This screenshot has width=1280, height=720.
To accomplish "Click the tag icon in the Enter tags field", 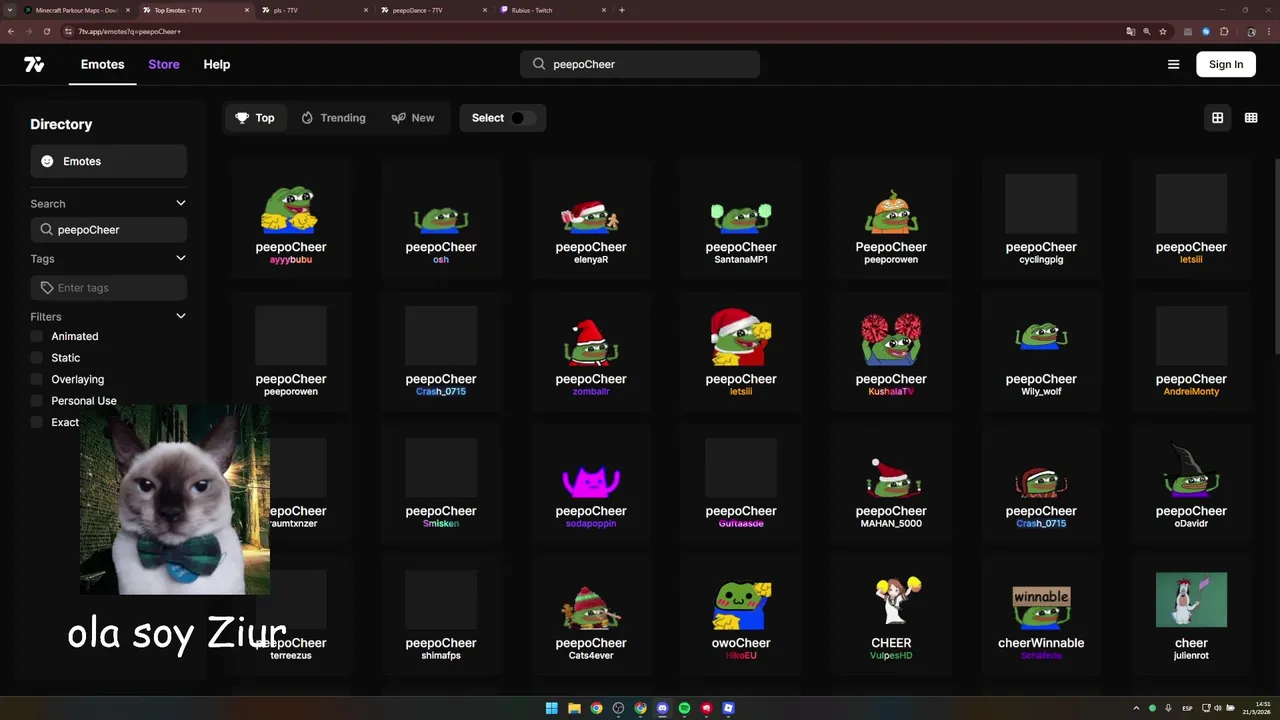I will tap(47, 288).
